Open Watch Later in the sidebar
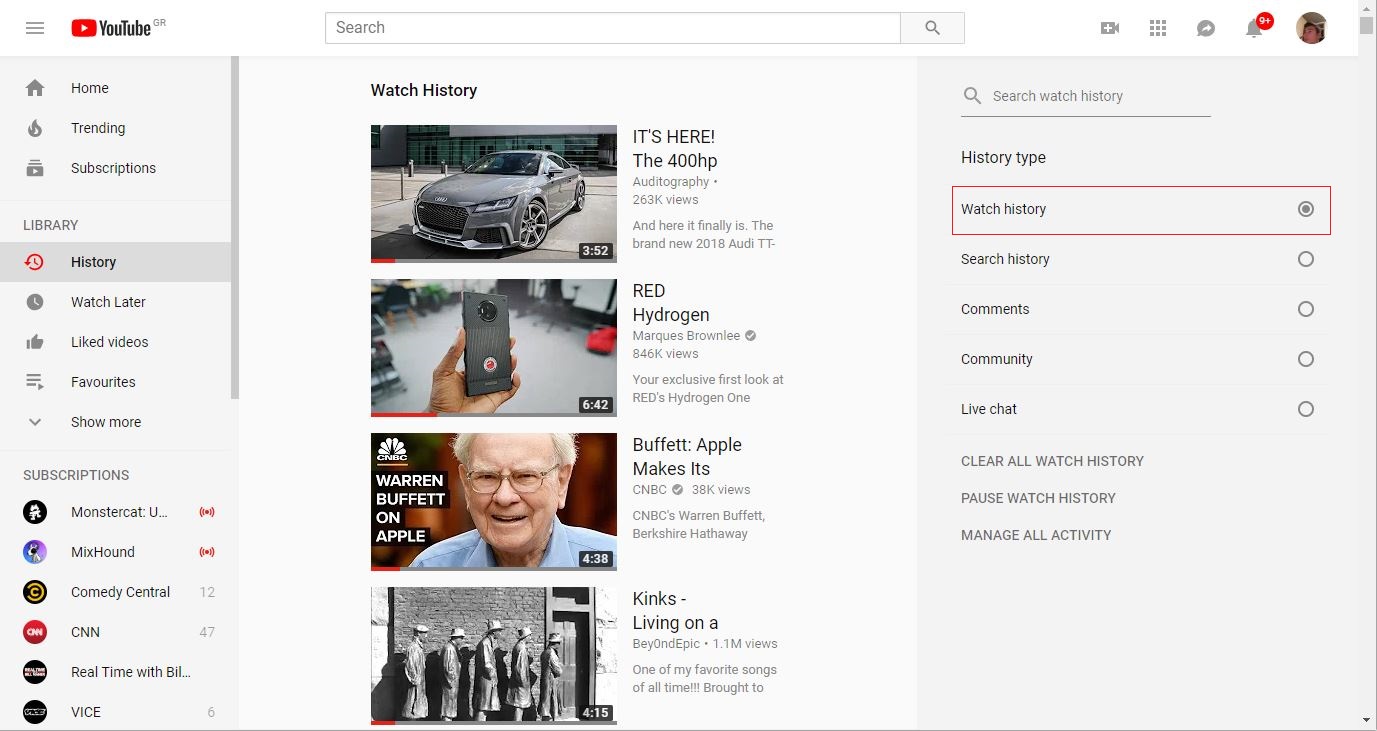The image size is (1377, 731). click(x=115, y=302)
